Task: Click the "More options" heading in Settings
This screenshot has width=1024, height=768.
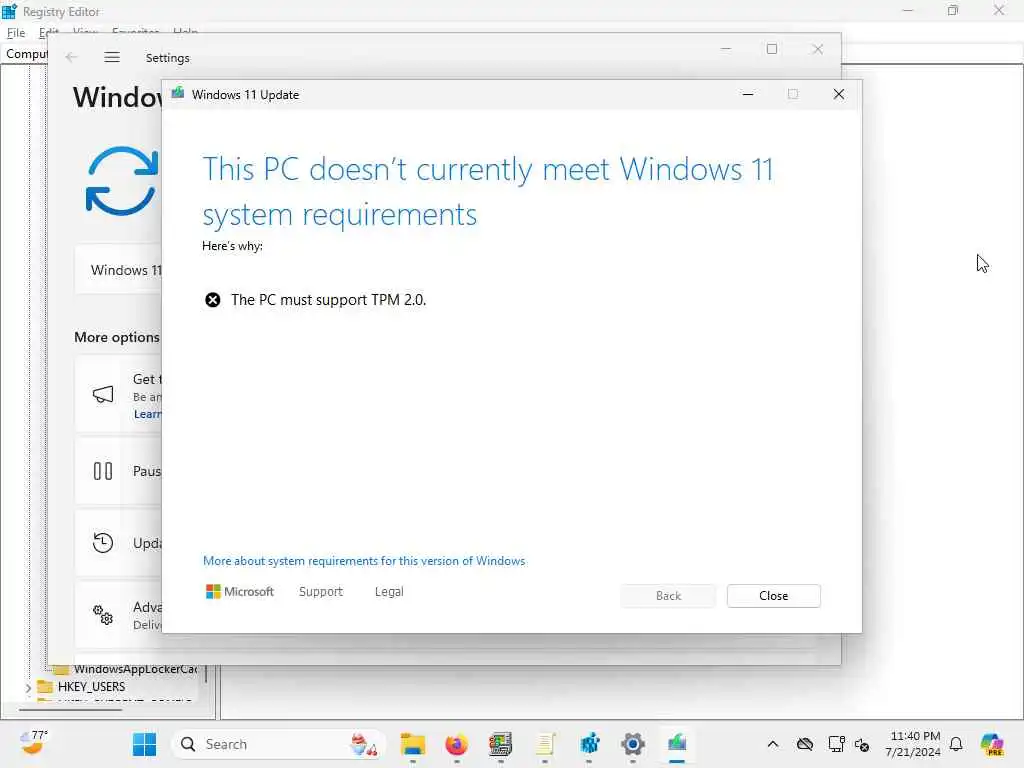Action: click(117, 337)
